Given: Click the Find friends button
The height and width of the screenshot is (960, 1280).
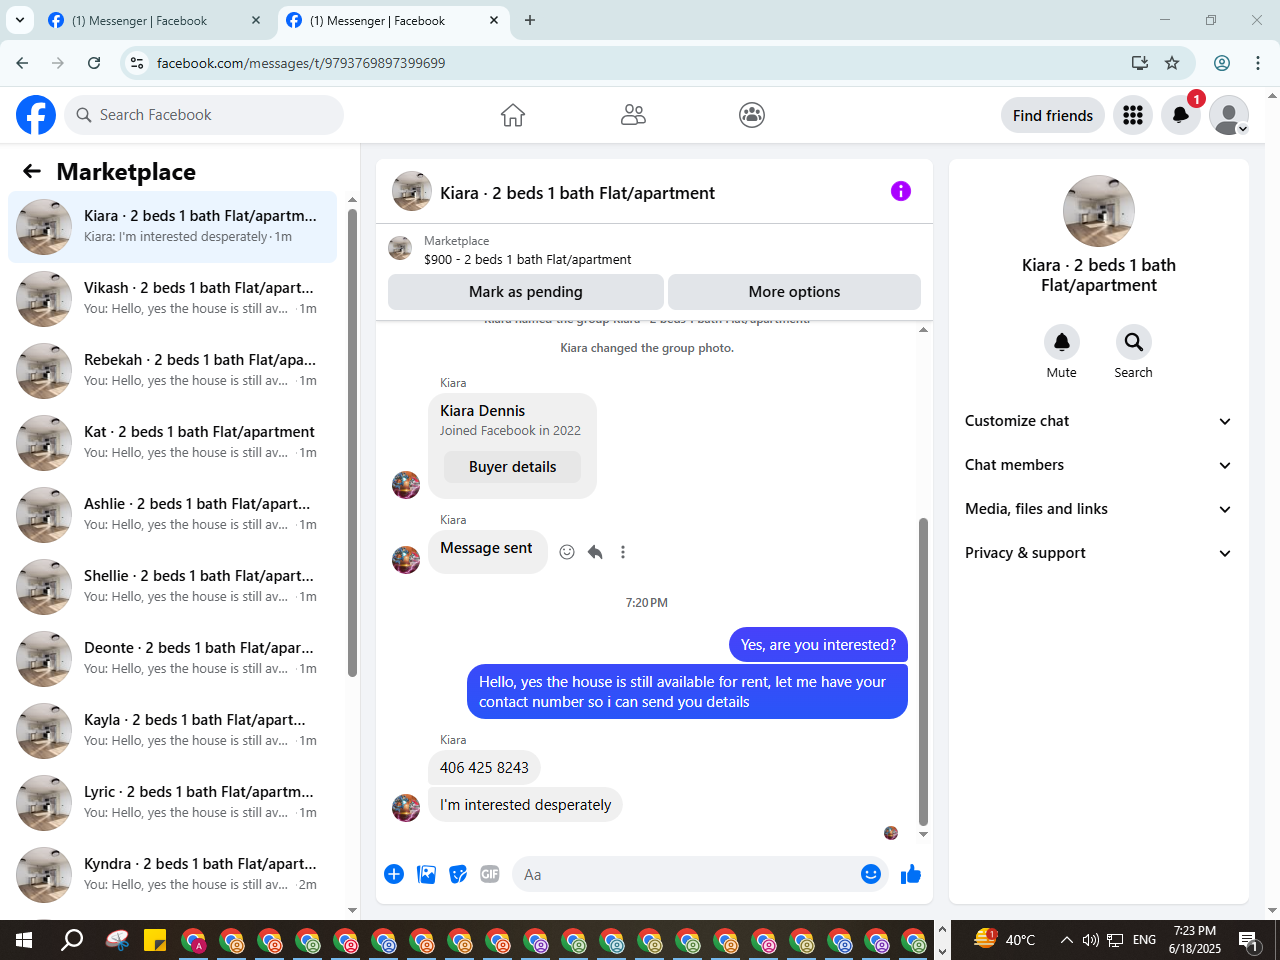Looking at the screenshot, I should point(1052,115).
